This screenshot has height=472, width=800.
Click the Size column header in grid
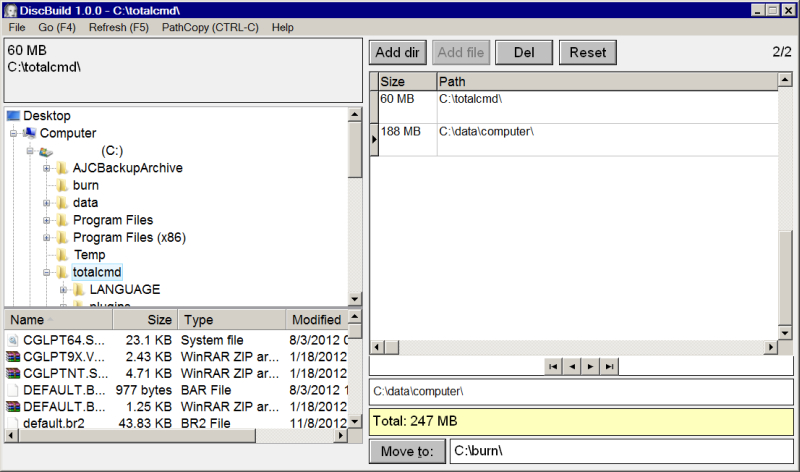[408, 82]
